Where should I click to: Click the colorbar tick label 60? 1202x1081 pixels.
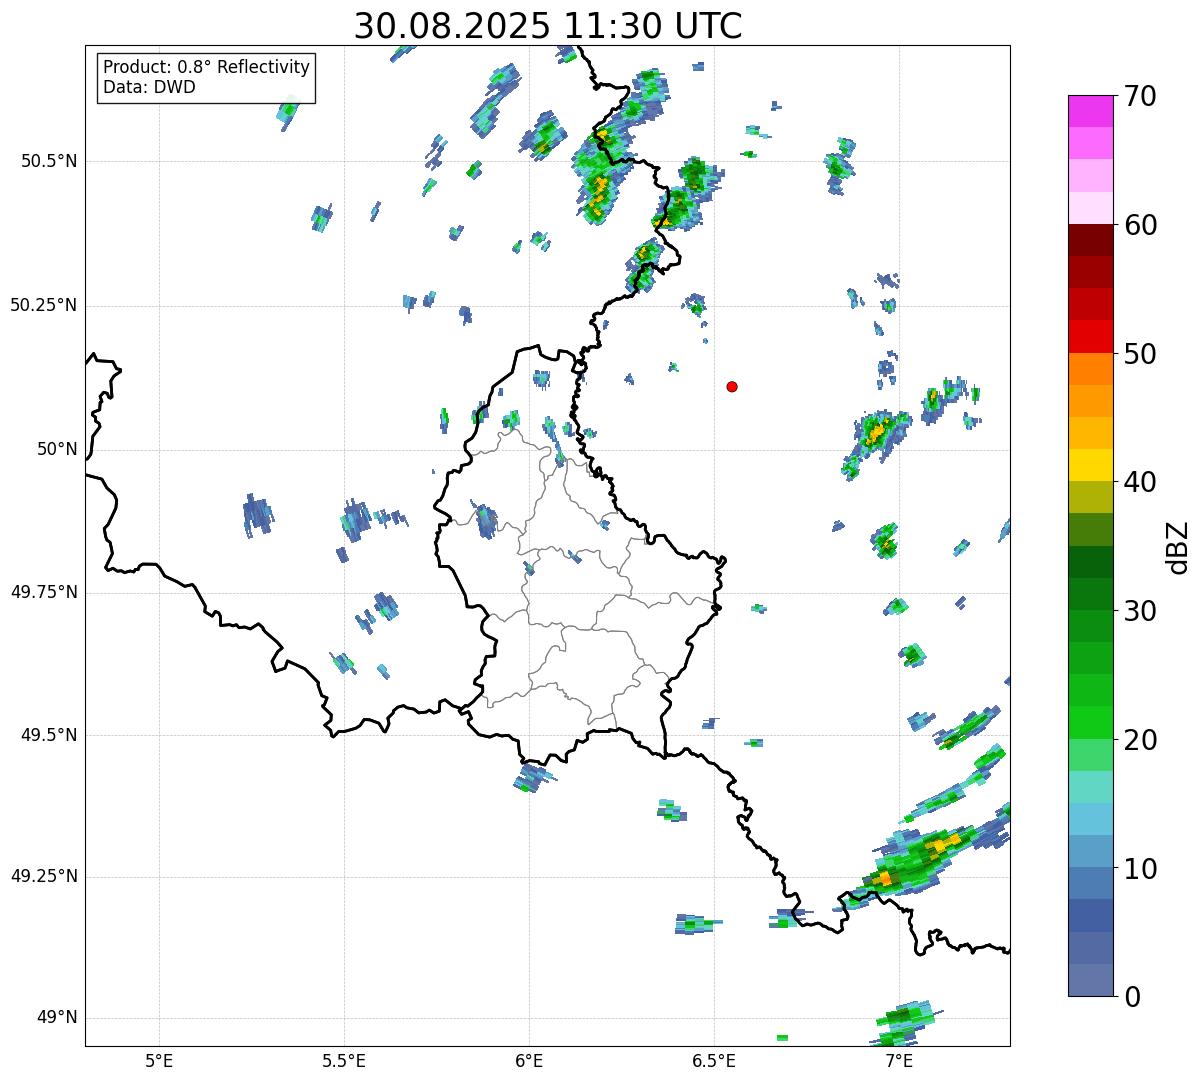(1140, 225)
